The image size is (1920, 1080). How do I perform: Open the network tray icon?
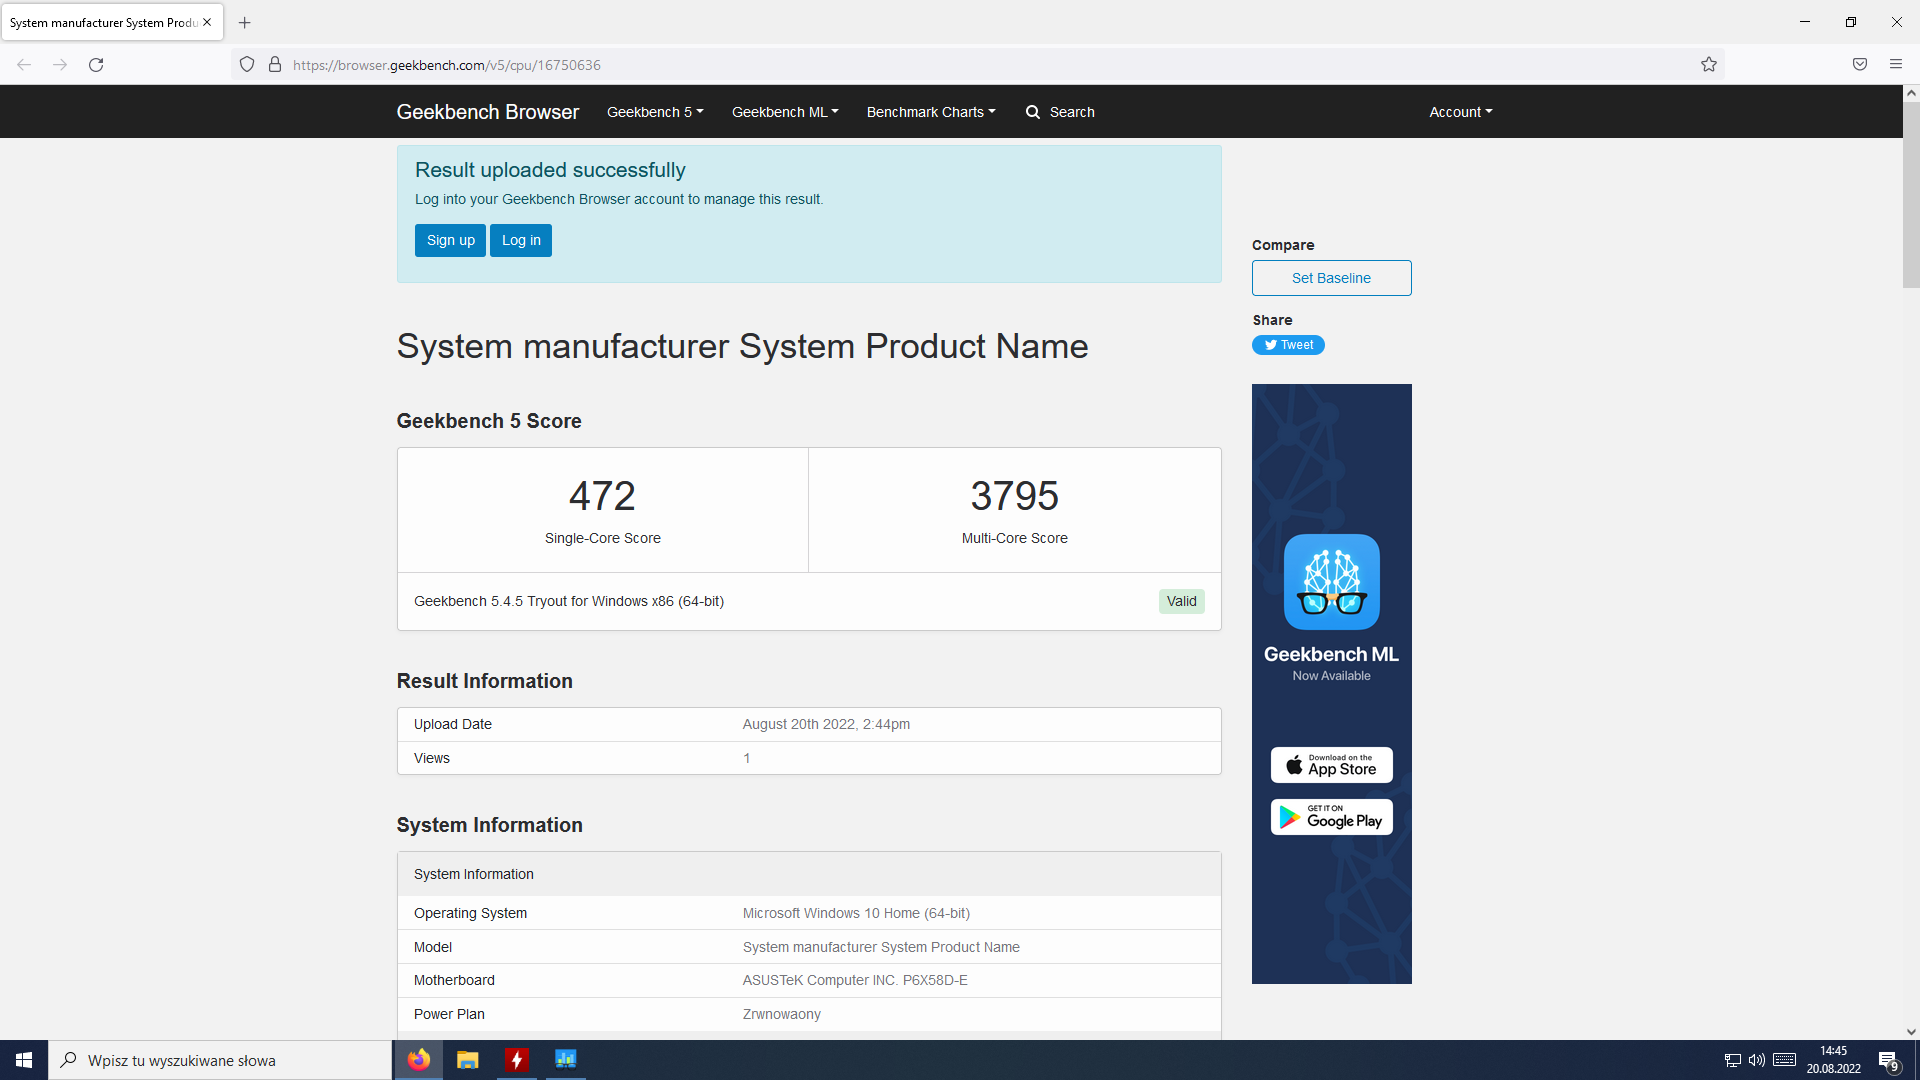1733,1060
